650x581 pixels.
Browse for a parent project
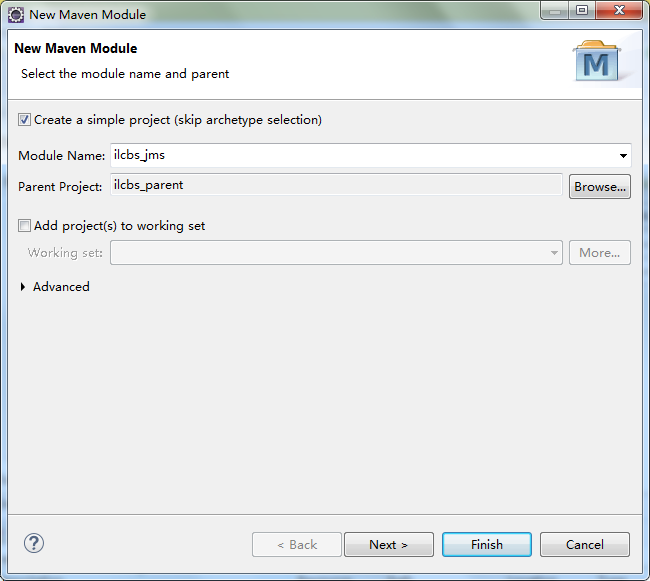coord(600,186)
